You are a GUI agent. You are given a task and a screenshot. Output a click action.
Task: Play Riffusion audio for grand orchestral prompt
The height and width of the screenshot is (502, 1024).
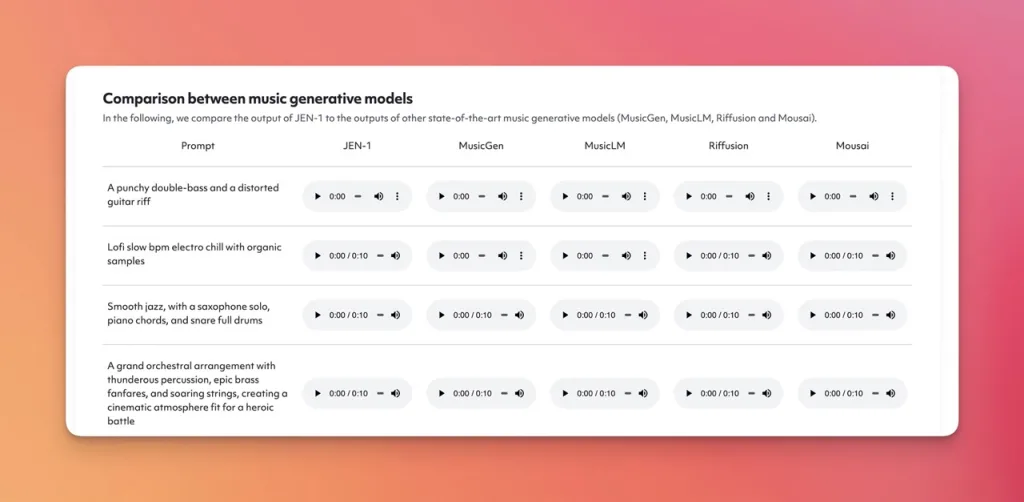690,394
